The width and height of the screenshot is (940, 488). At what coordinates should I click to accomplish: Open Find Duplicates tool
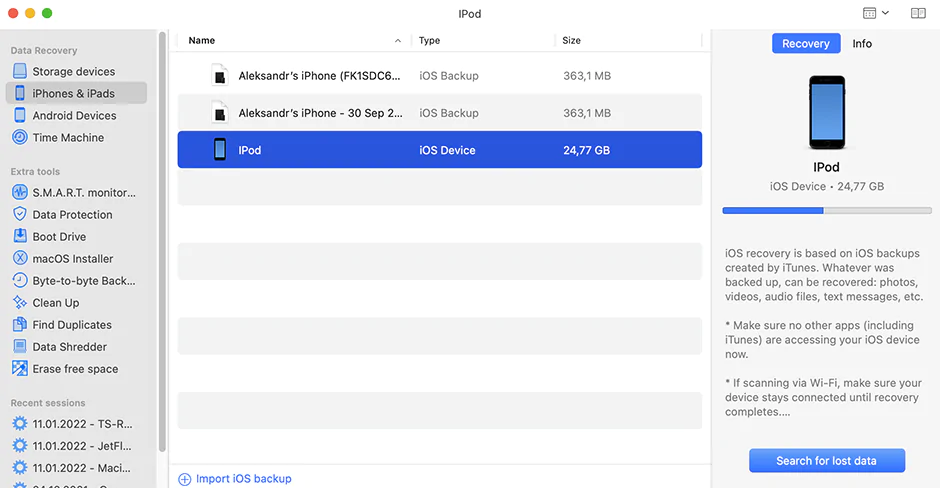[x=72, y=325]
